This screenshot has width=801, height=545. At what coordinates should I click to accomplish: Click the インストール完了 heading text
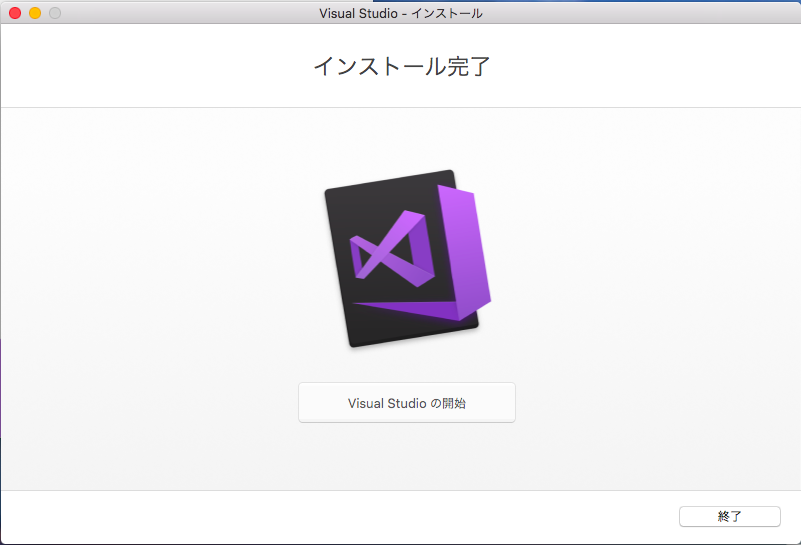(402, 66)
